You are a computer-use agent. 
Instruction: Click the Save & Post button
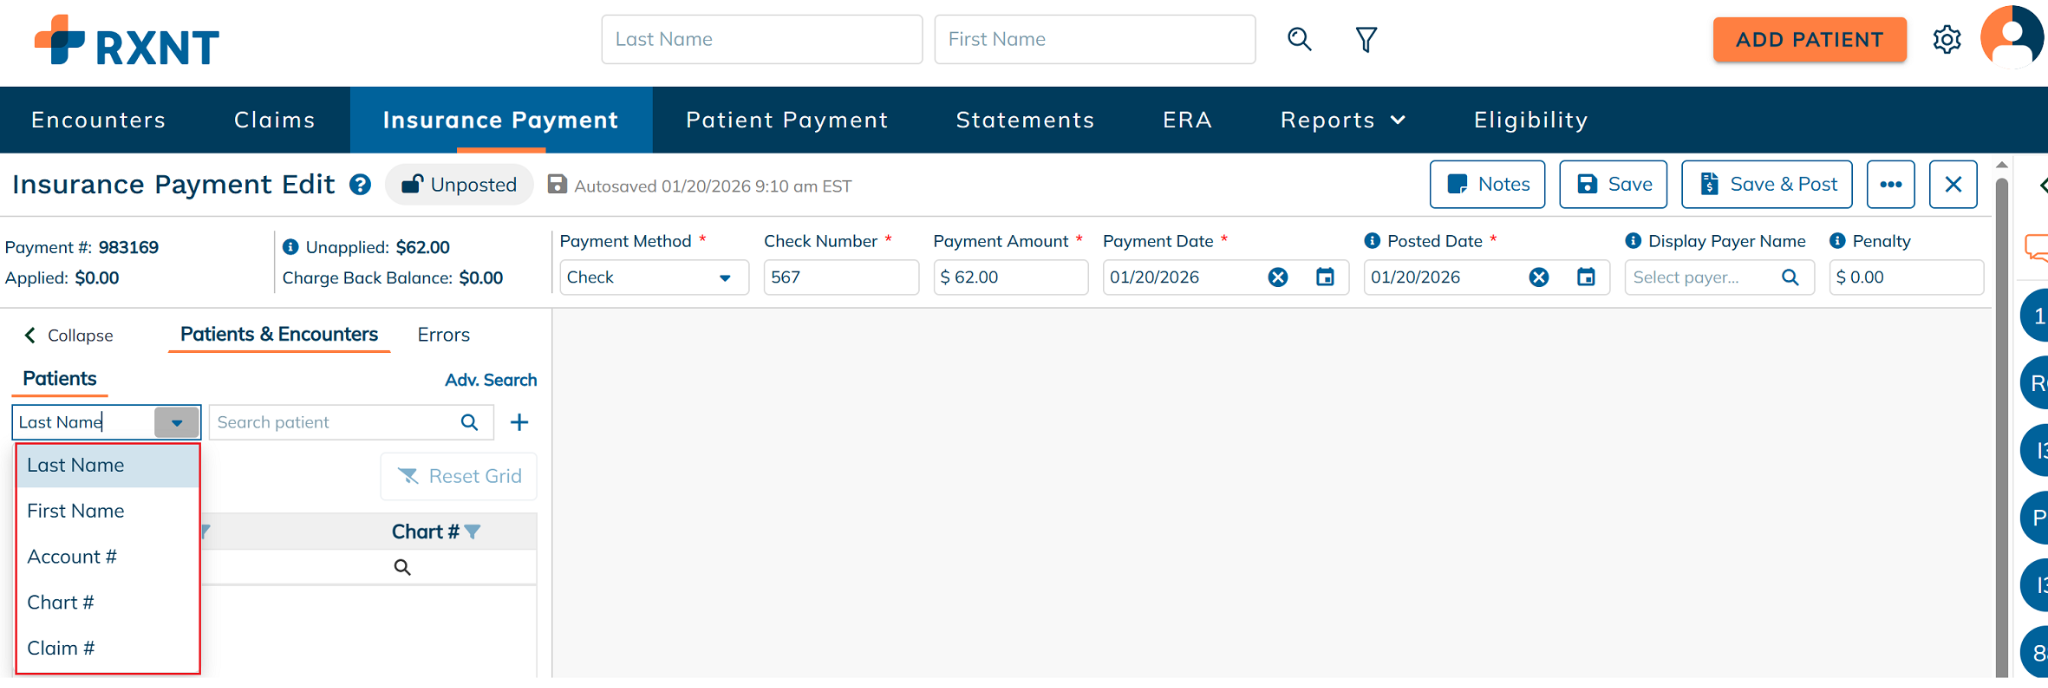(x=1767, y=185)
